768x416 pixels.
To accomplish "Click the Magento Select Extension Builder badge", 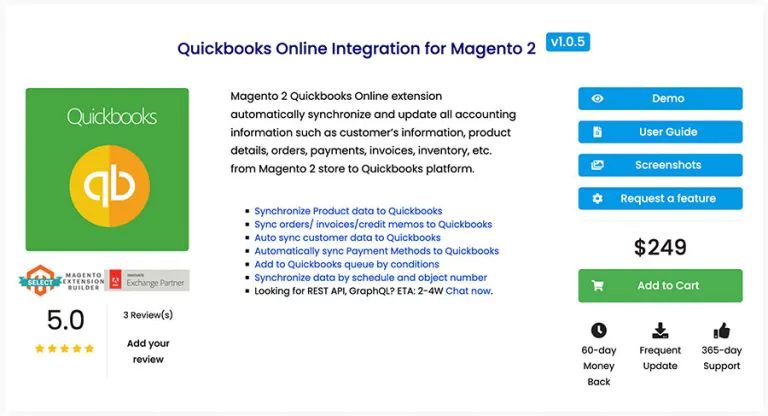I will tap(62, 280).
